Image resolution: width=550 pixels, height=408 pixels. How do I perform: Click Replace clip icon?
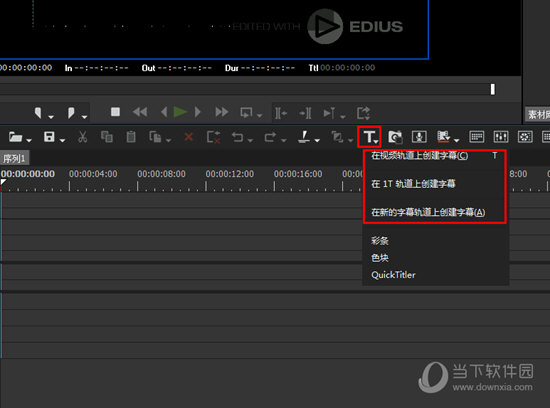pyautogui.click(x=155, y=137)
